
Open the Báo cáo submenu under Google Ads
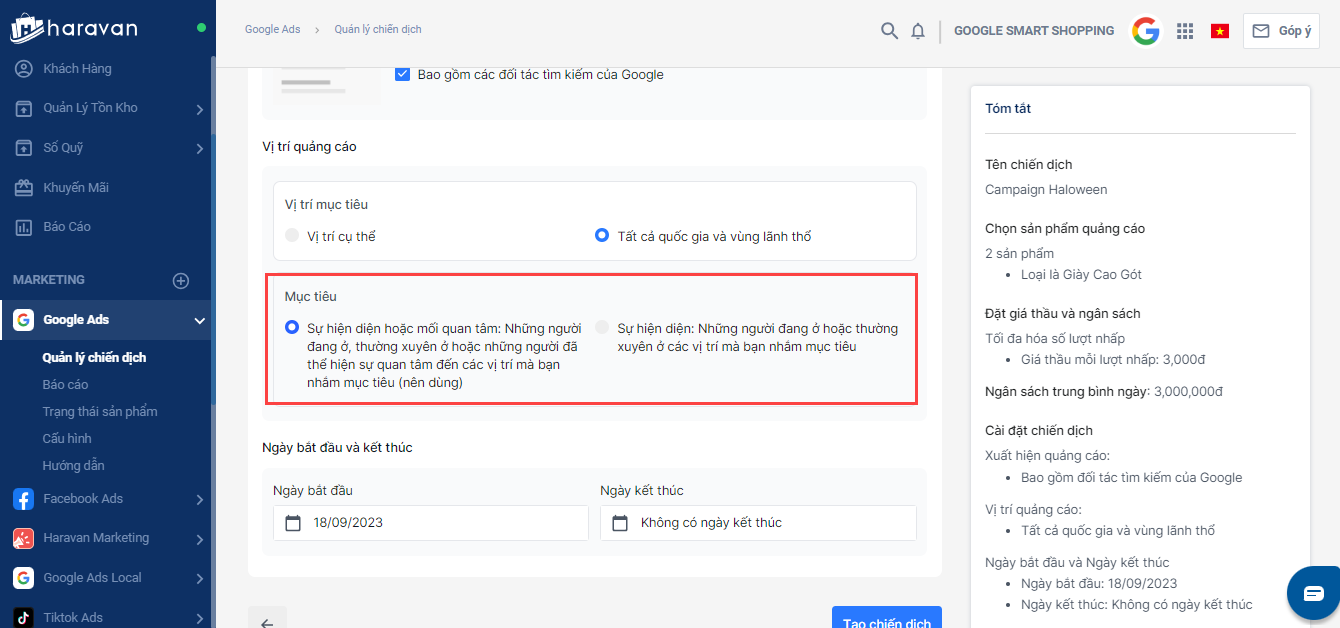click(x=65, y=384)
